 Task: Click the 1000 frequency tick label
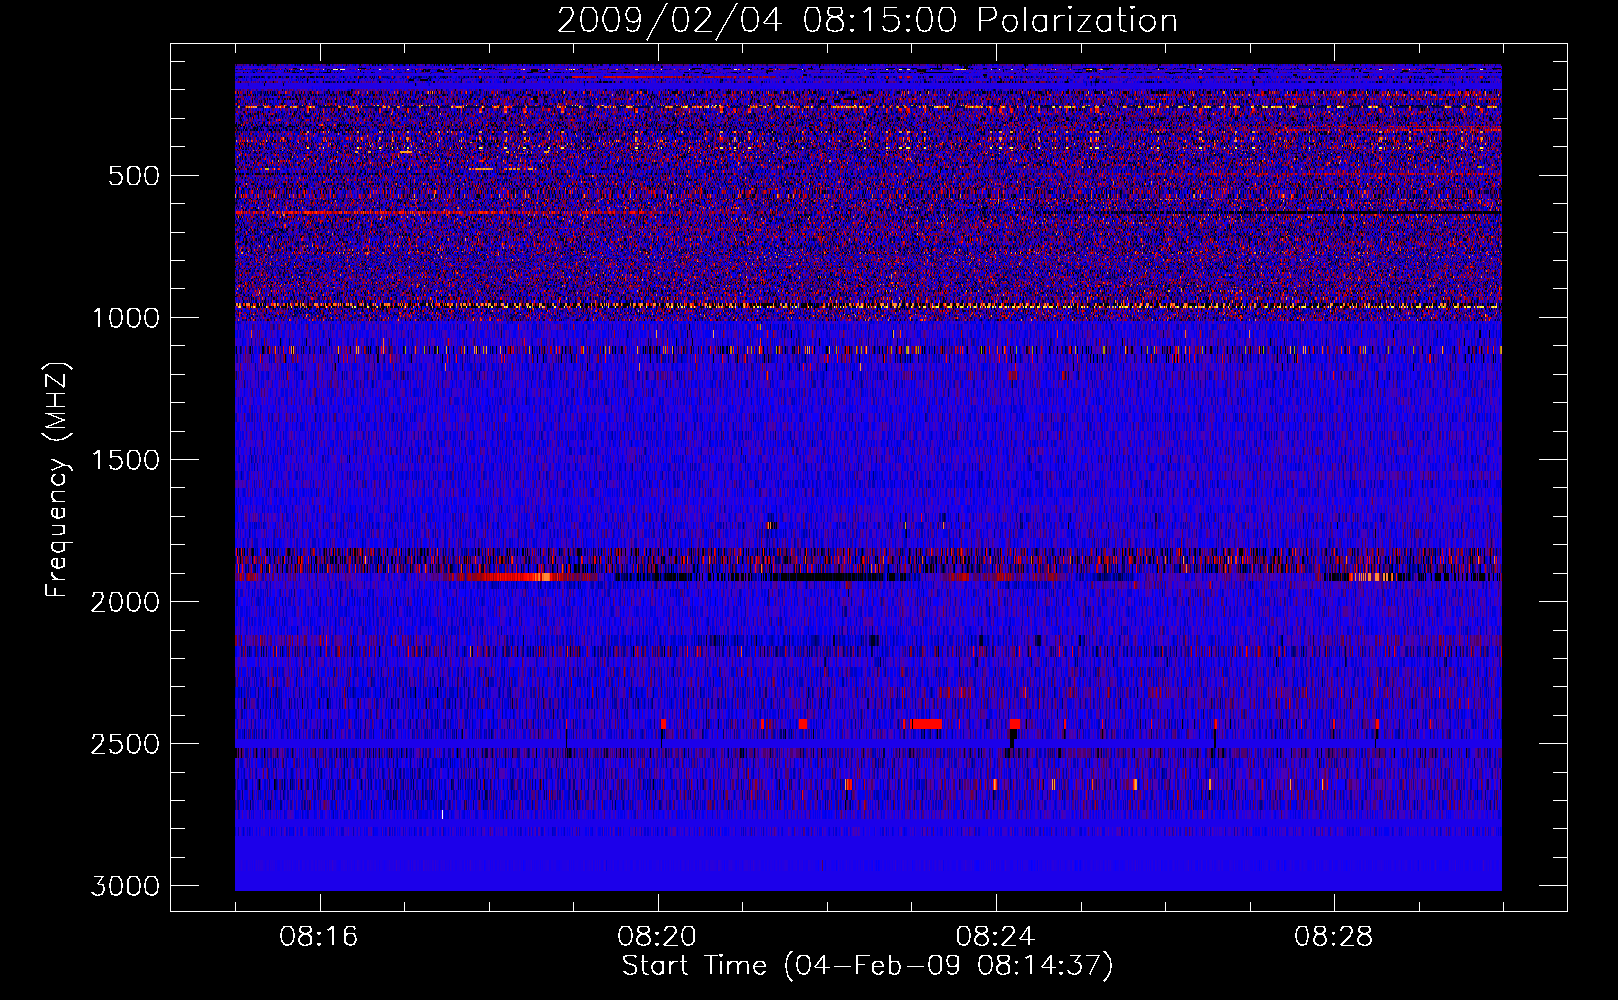(x=126, y=318)
